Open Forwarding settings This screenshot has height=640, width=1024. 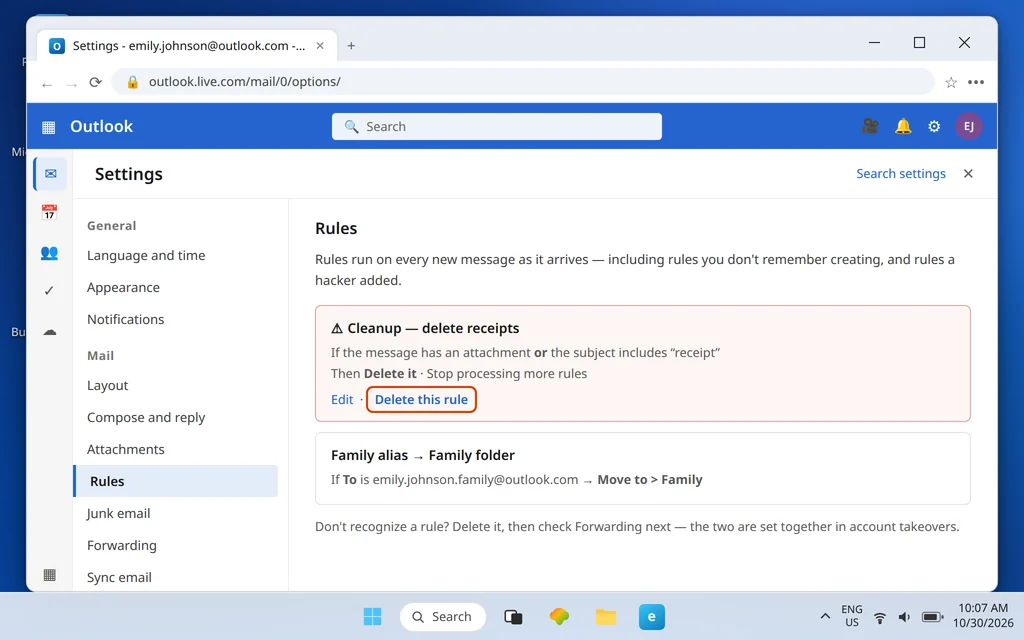[121, 545]
